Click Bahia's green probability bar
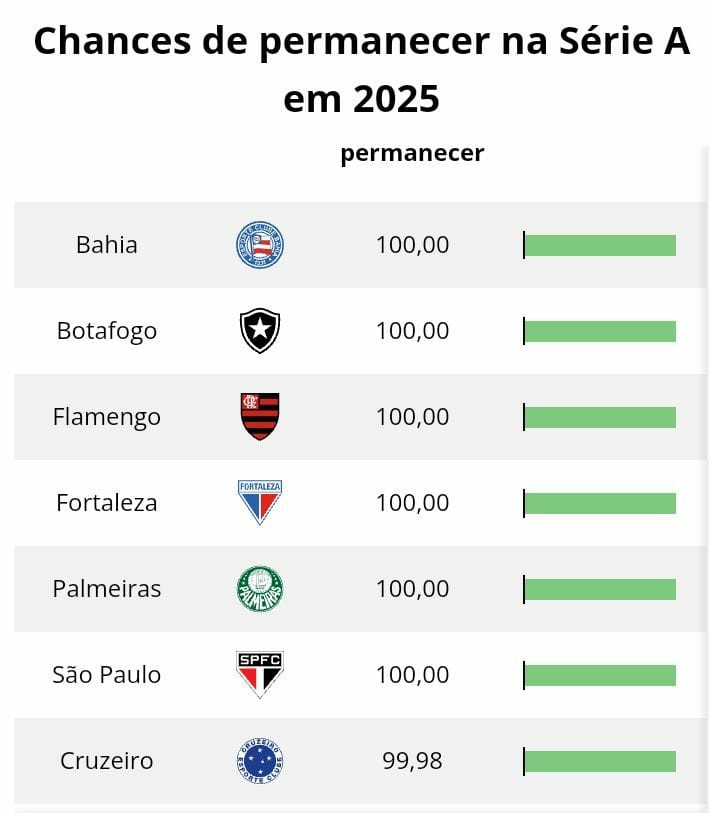712x813 pixels. [600, 245]
